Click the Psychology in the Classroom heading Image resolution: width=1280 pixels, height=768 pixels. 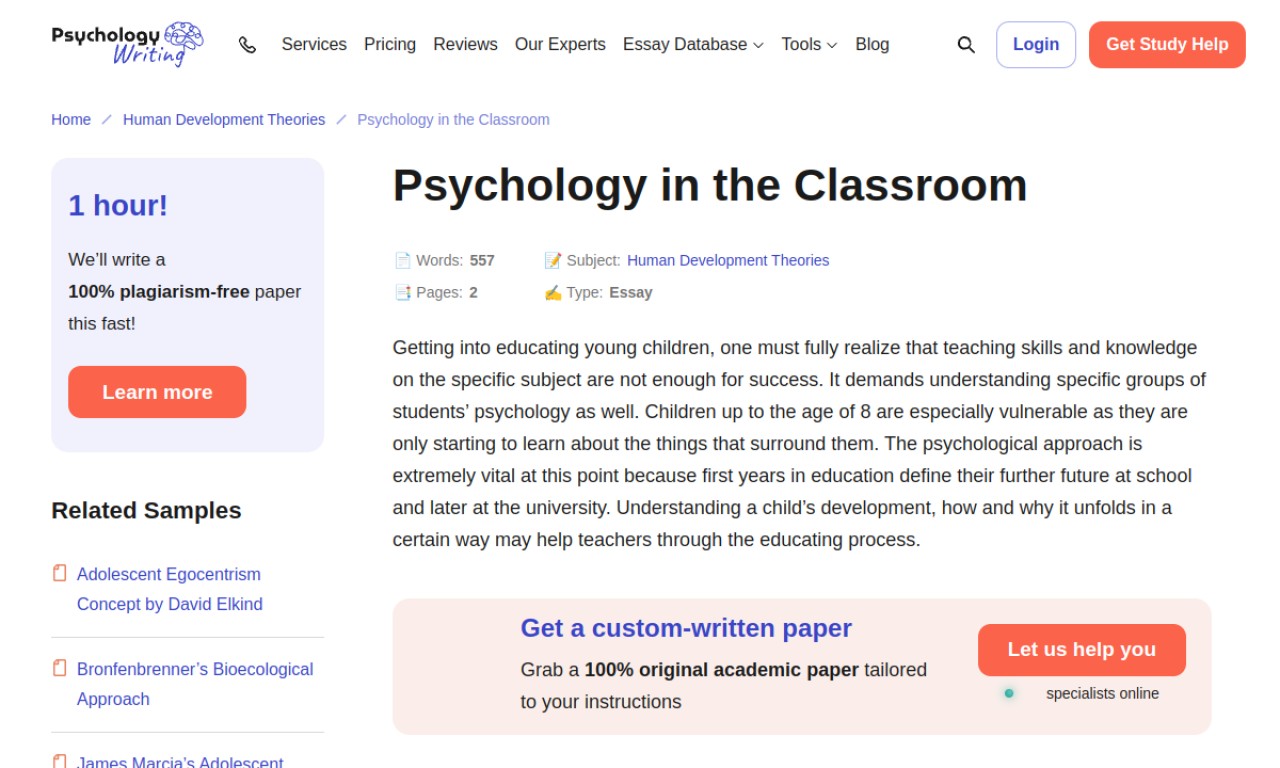(x=710, y=185)
